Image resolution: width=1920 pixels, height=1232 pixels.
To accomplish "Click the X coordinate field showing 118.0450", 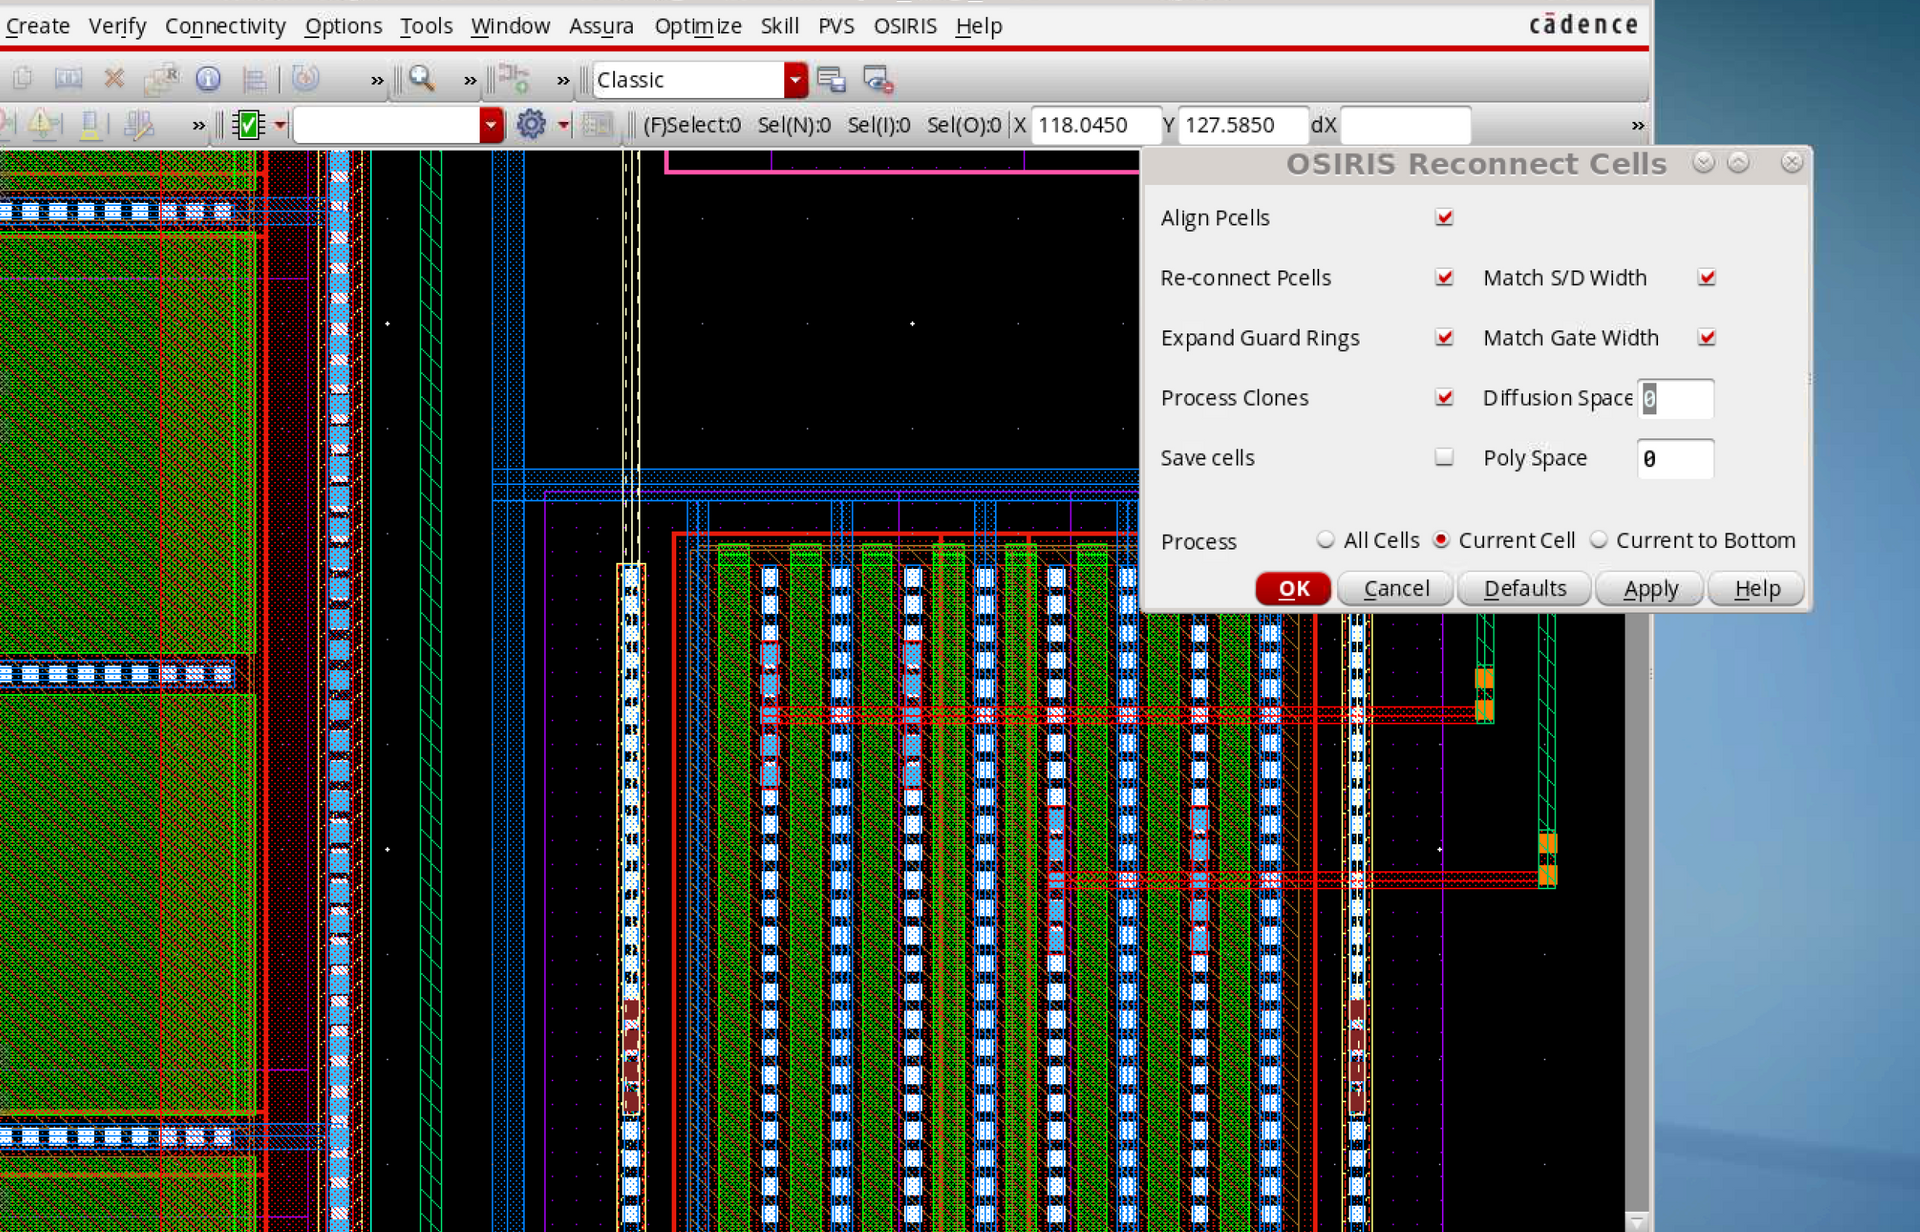I will (x=1096, y=125).
